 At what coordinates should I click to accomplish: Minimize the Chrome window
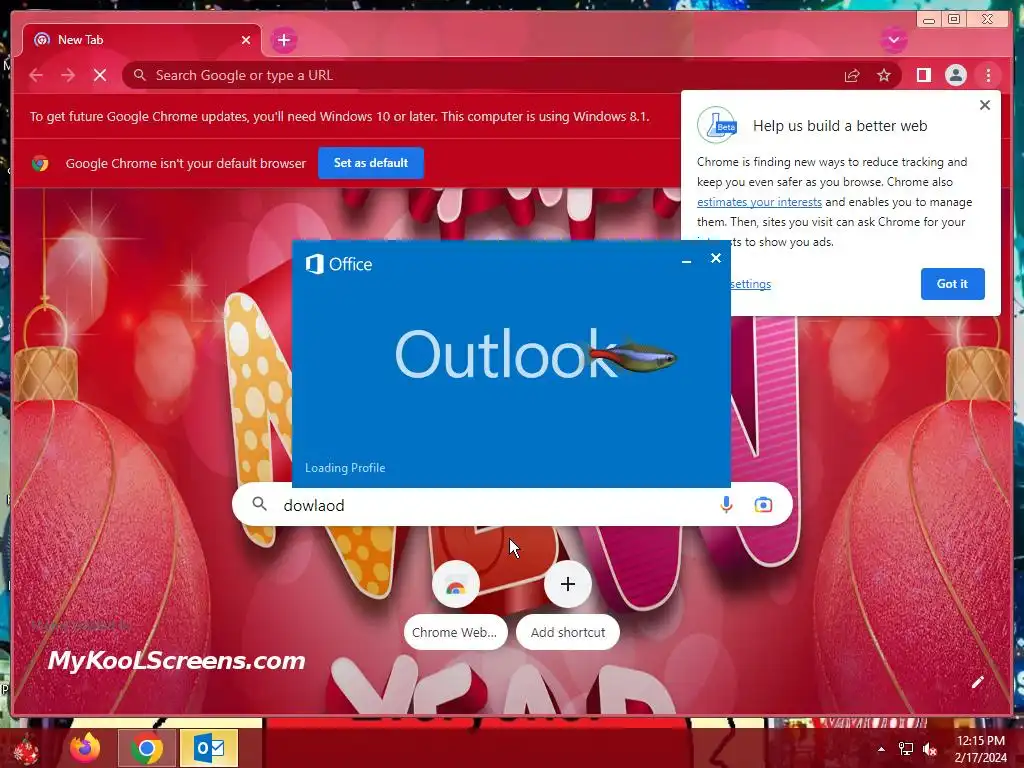click(x=929, y=20)
